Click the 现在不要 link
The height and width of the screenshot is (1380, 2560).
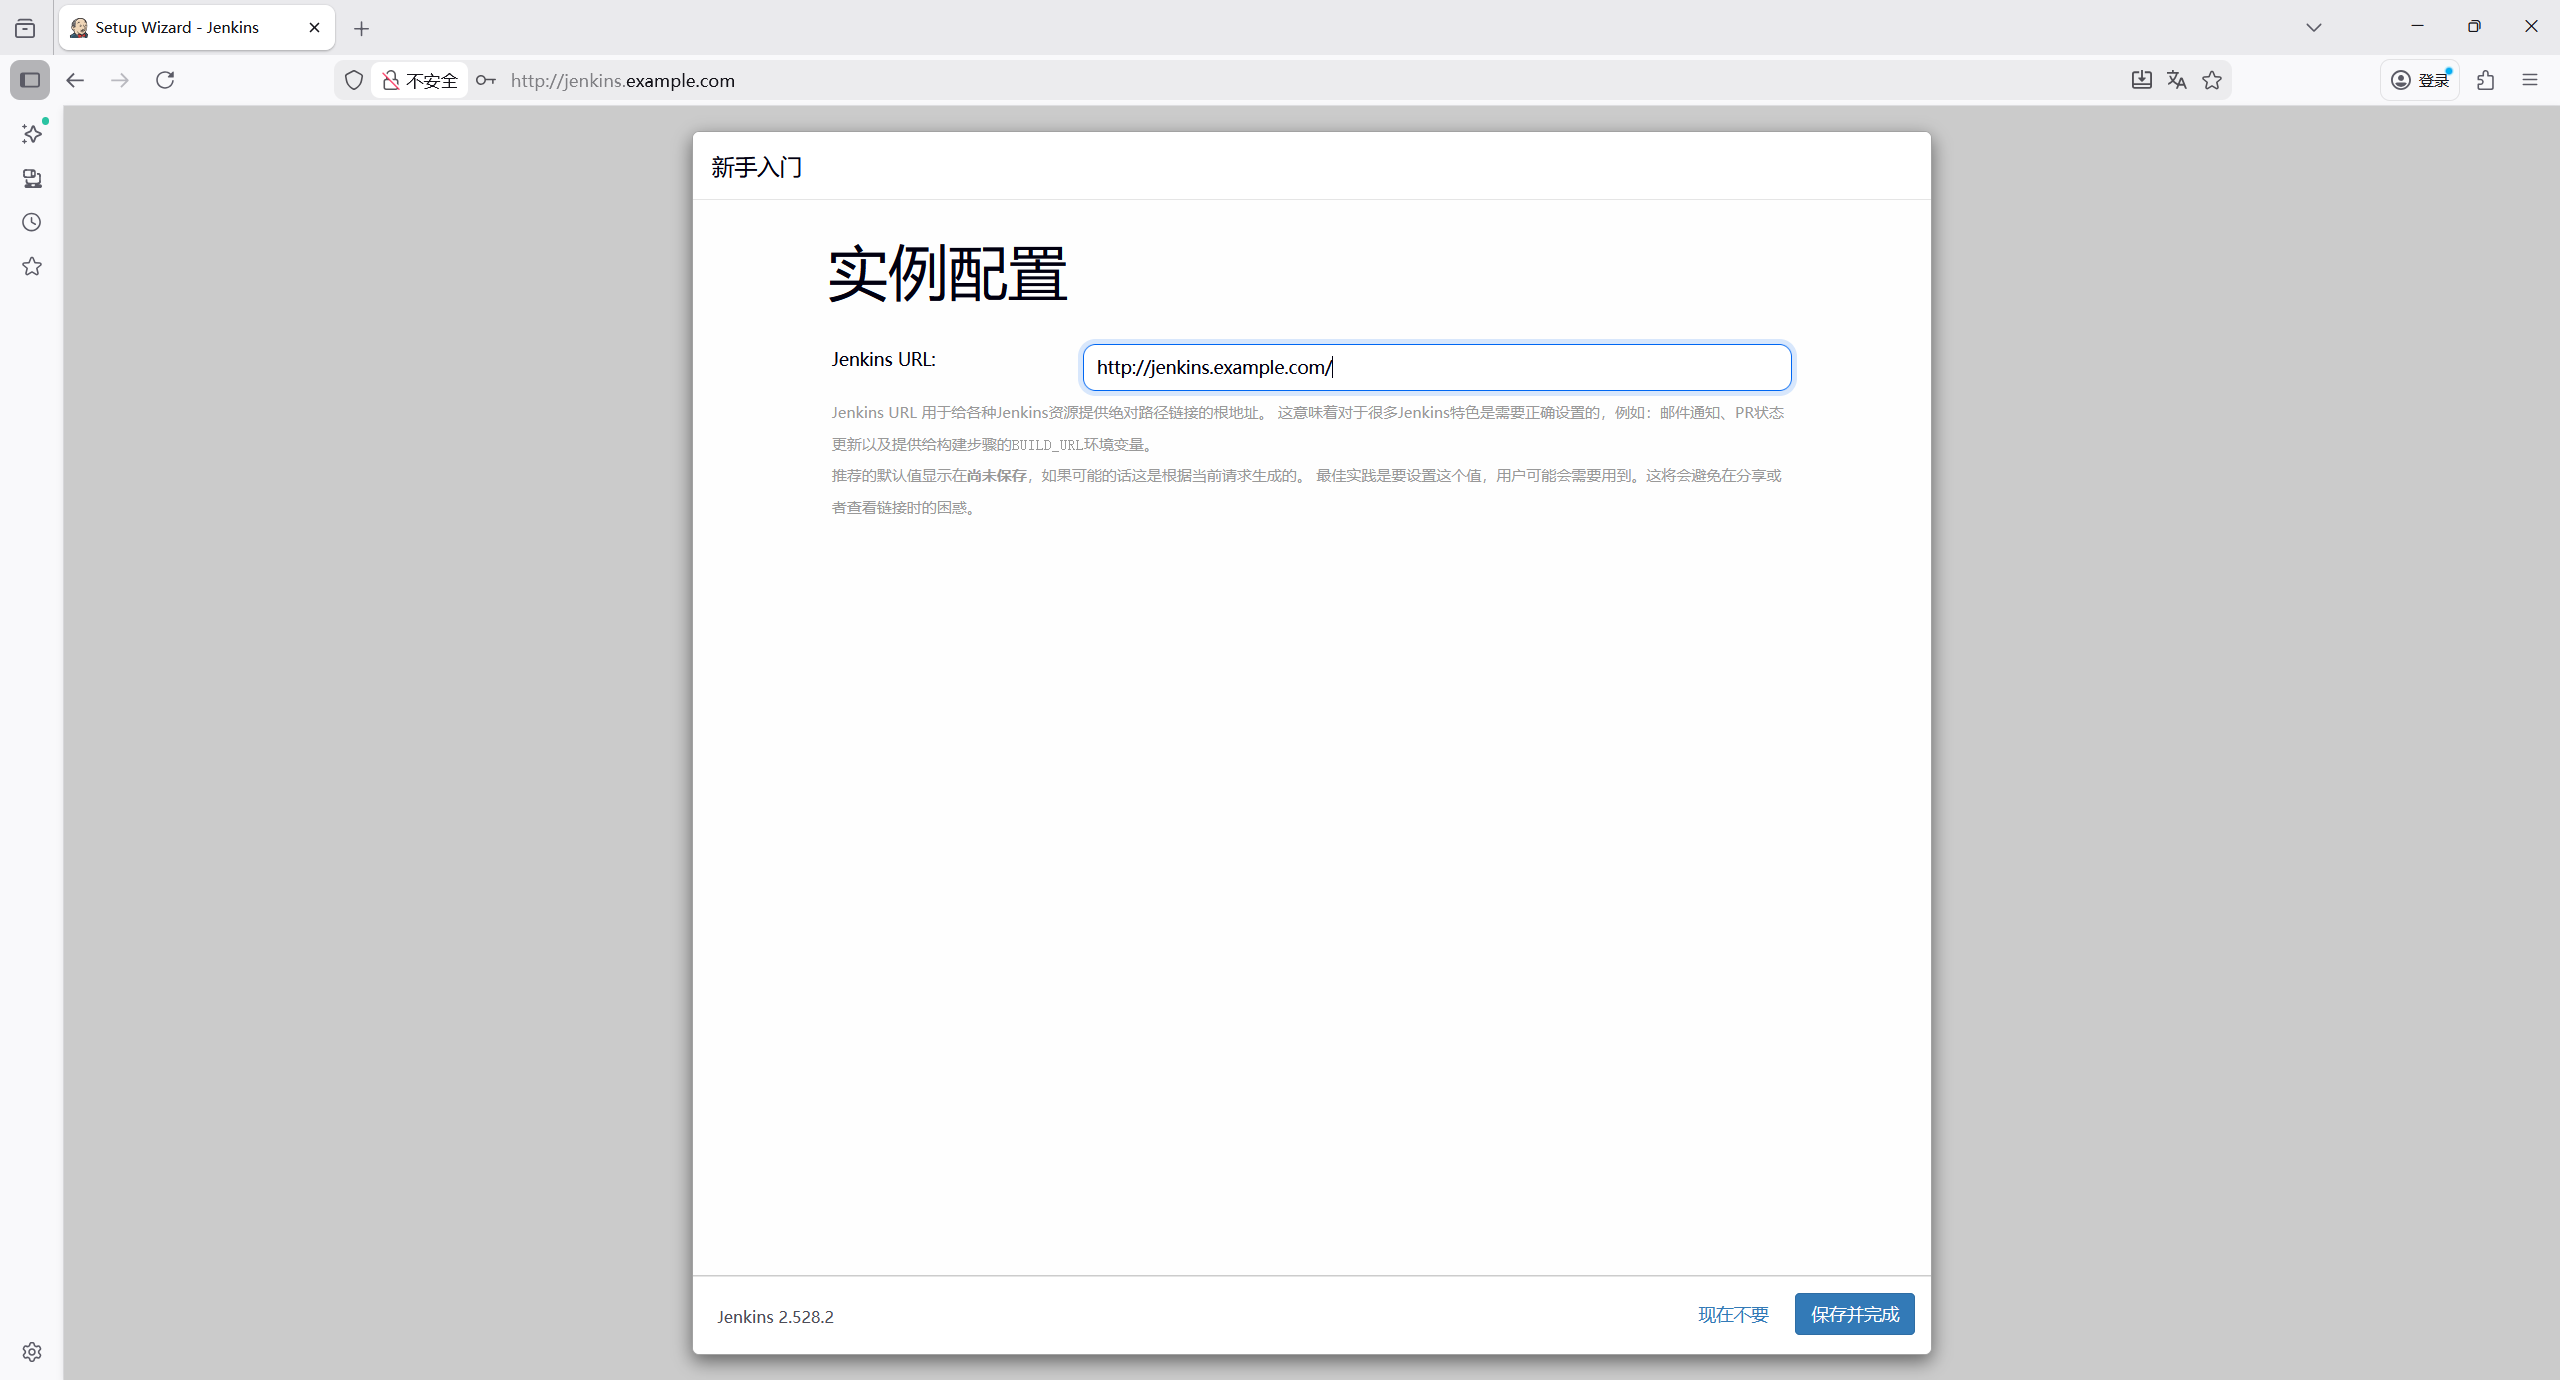point(1733,1314)
